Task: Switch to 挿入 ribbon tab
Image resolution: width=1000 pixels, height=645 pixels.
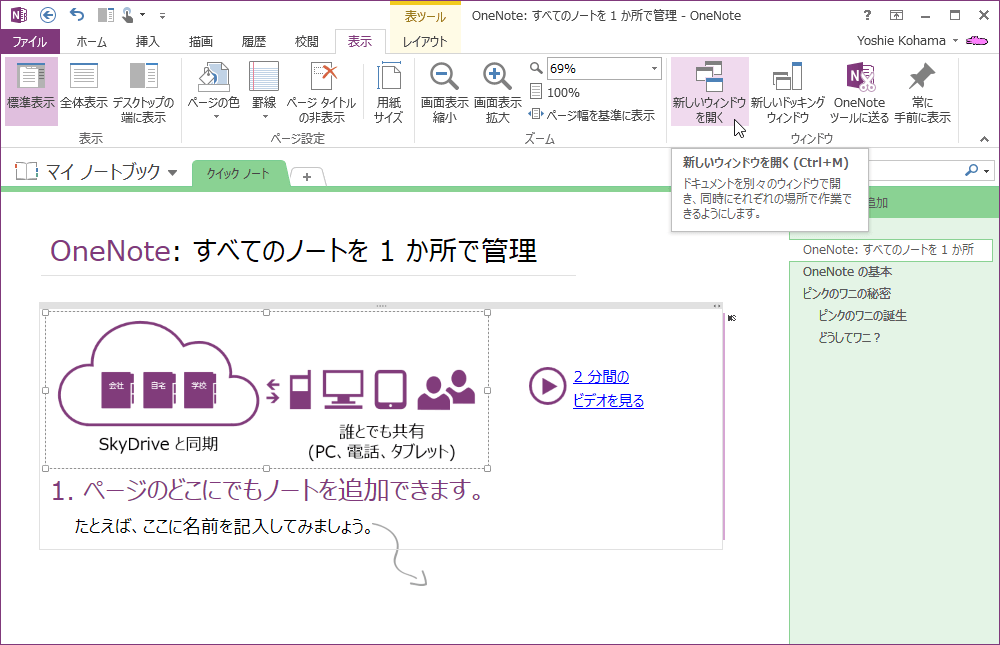Action: coord(147,41)
